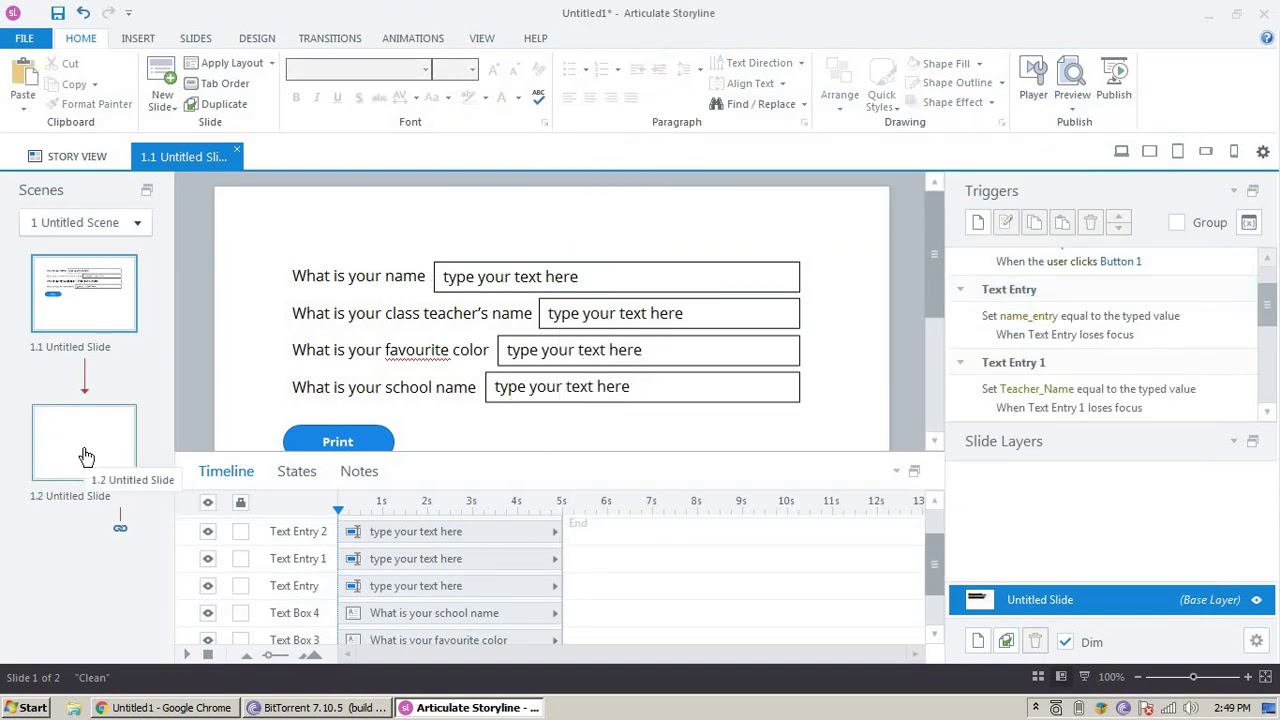Create a new trigger icon
The image size is (1280, 720).
pos(978,222)
